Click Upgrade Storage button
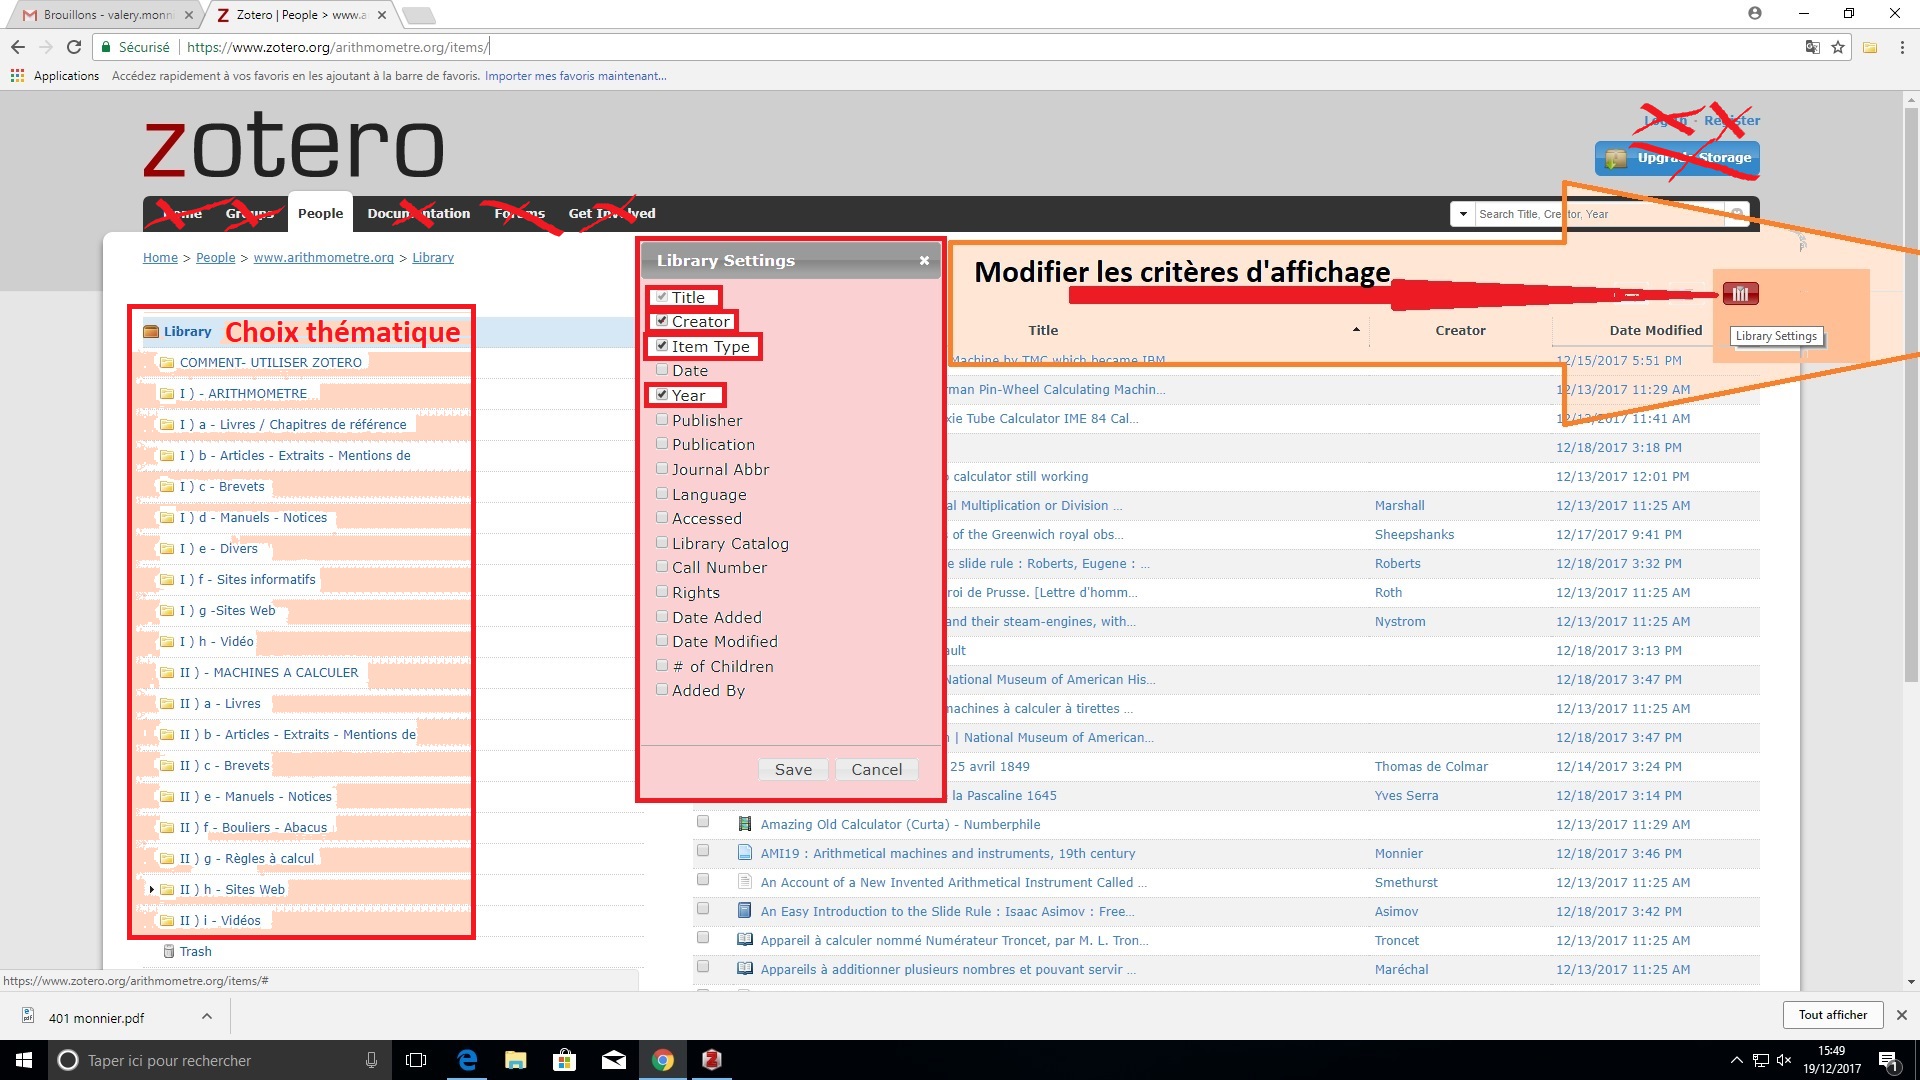The width and height of the screenshot is (1920, 1080). 1677,158
